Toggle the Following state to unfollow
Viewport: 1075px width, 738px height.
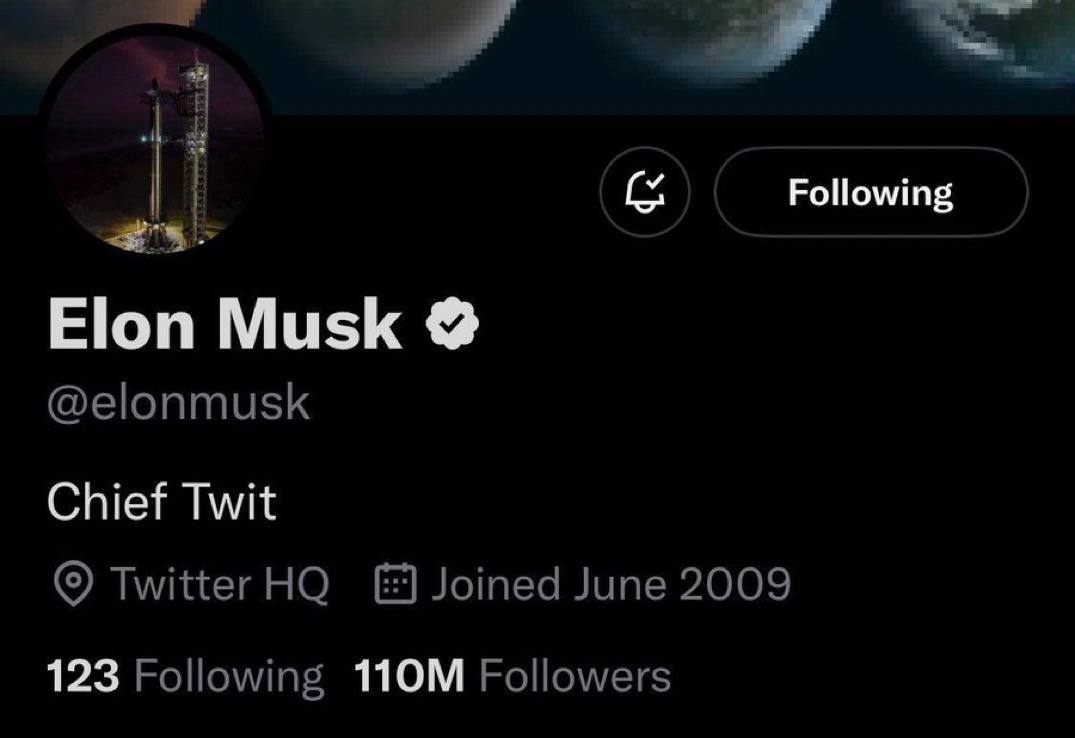(869, 190)
